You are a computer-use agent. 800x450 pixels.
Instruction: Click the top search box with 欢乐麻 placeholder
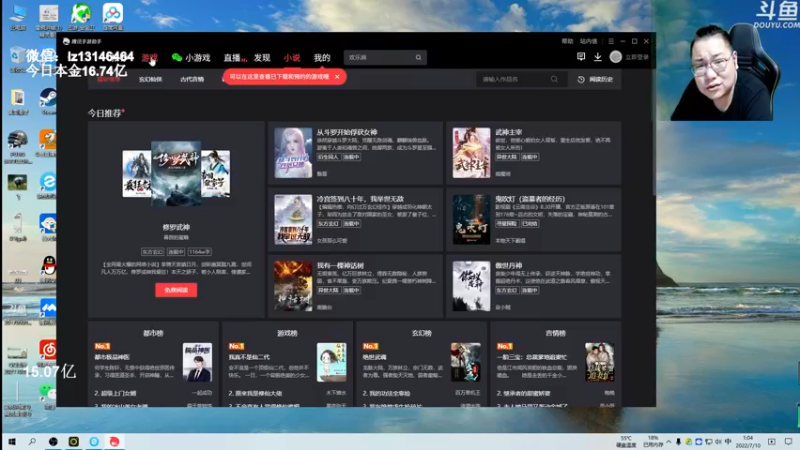[385, 57]
